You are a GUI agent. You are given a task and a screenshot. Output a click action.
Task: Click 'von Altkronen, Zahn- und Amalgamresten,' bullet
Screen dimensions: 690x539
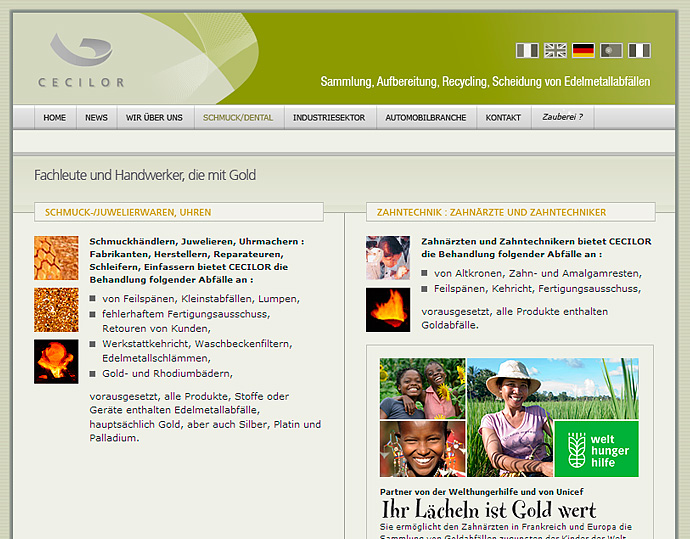point(538,273)
